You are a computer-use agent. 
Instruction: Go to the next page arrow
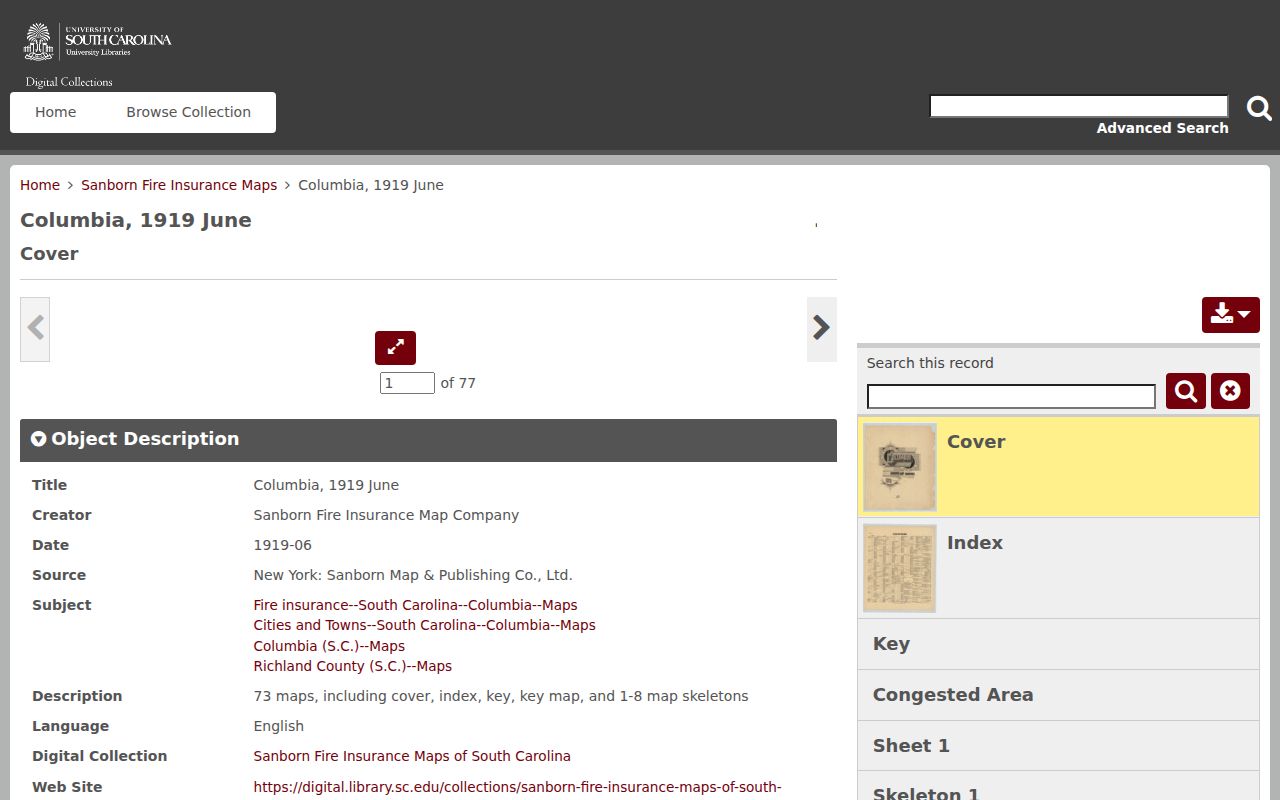point(822,329)
